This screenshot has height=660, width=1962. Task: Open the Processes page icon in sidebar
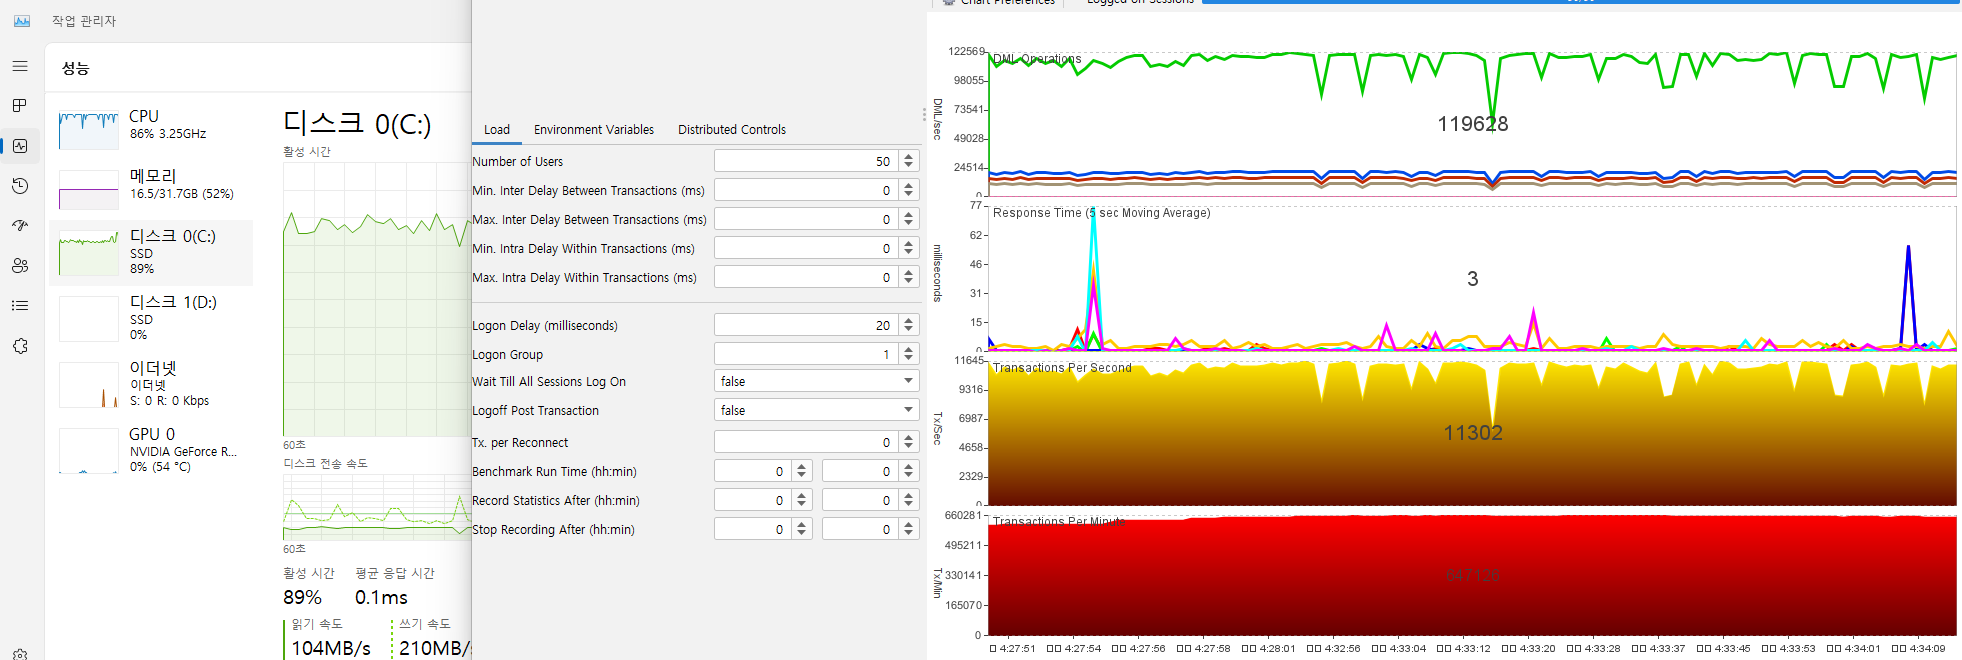coord(20,106)
